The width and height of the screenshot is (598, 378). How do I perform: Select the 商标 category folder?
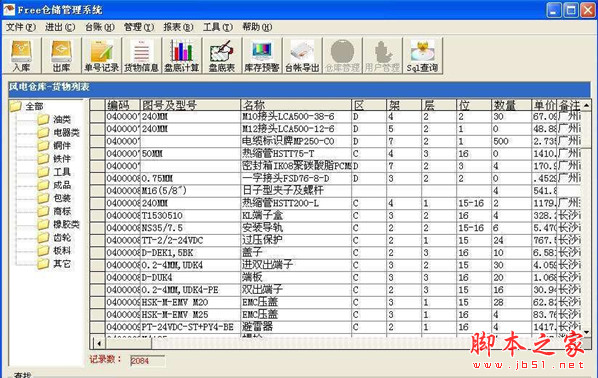click(62, 211)
